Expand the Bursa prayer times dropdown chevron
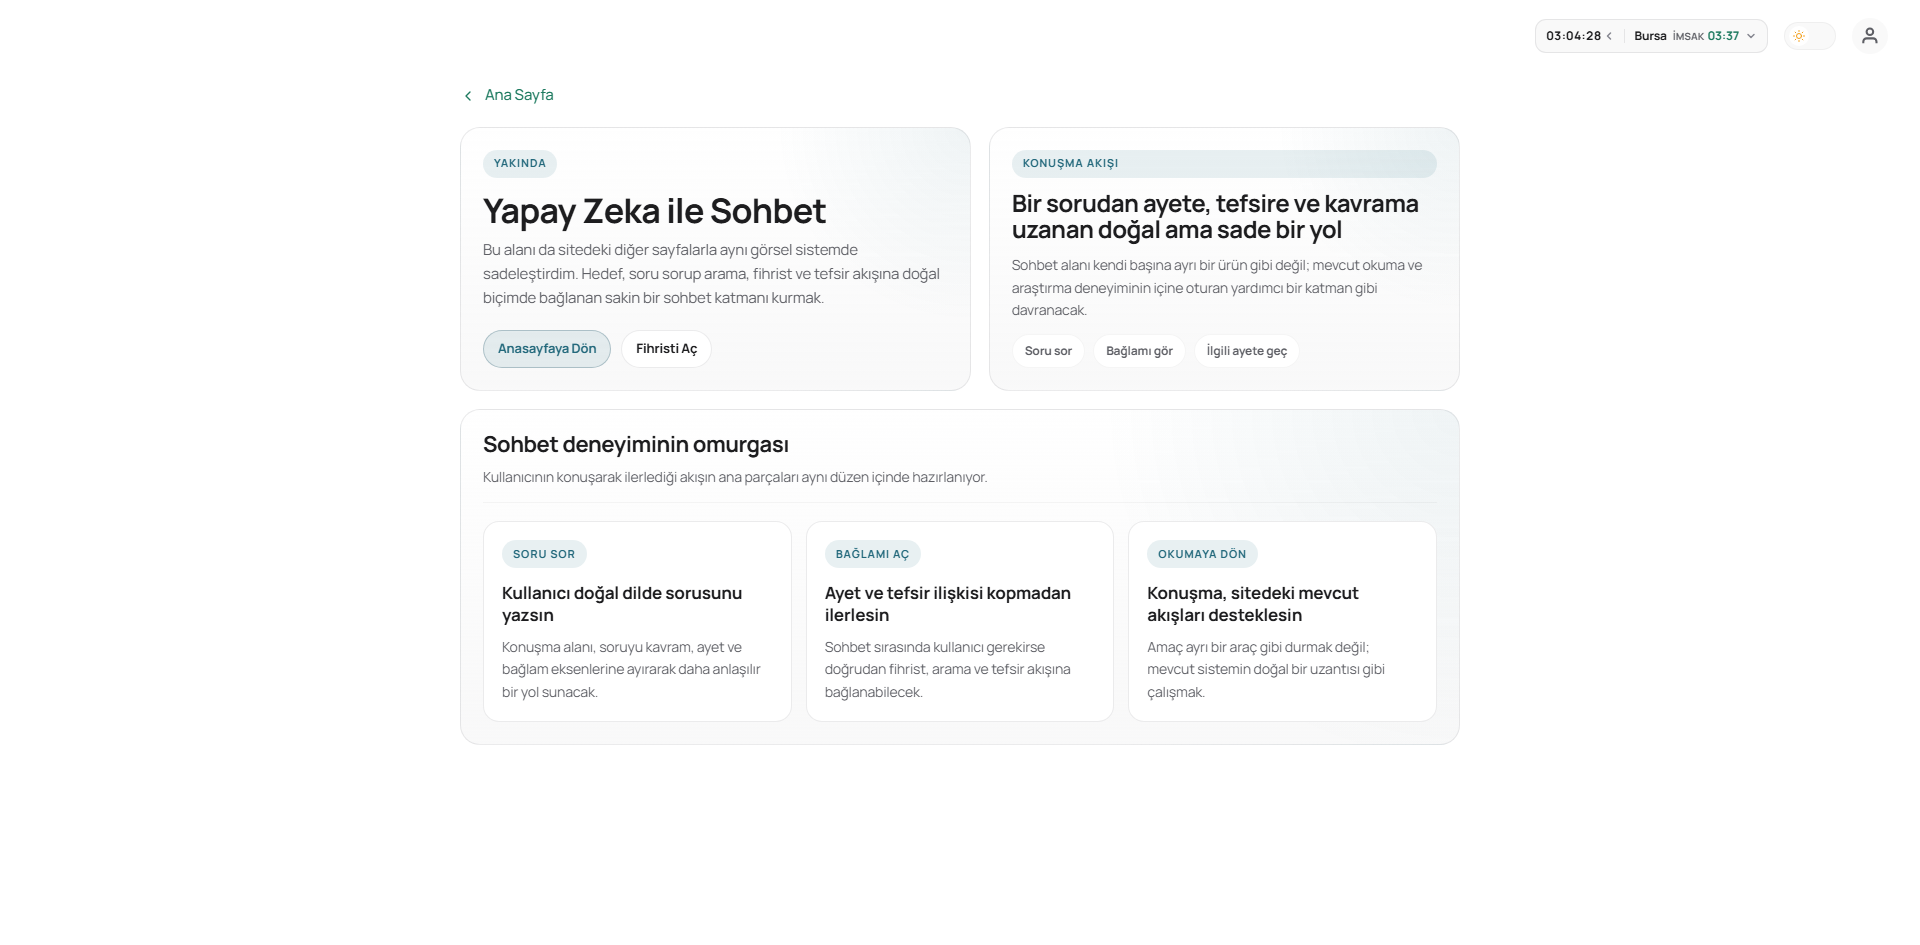This screenshot has width=1920, height=945. pos(1751,36)
